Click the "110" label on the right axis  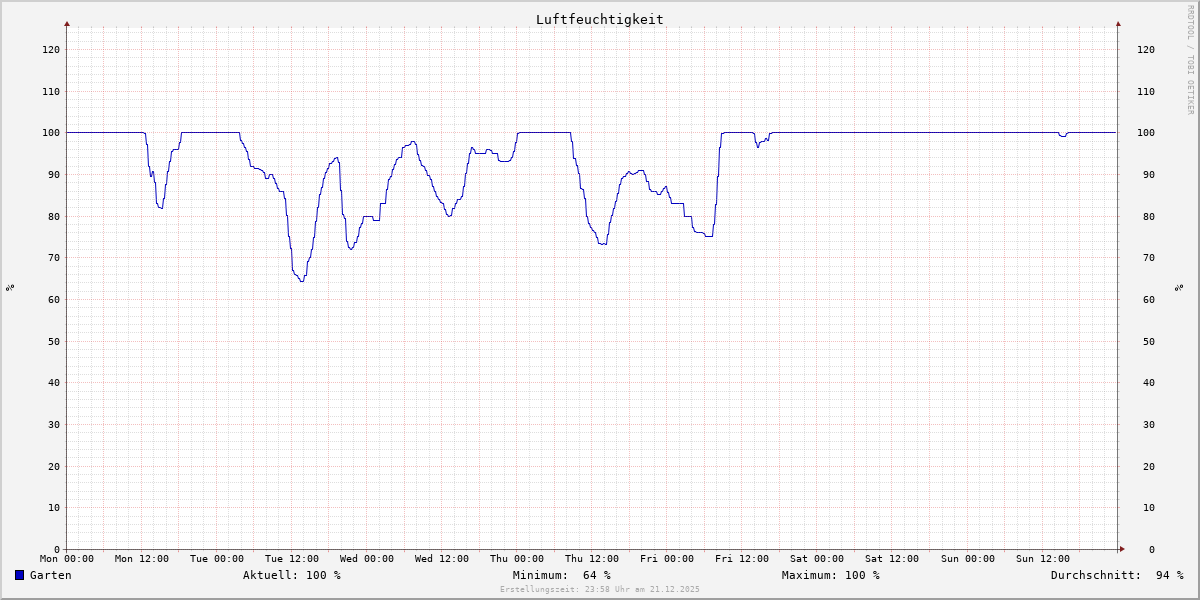coord(1146,91)
